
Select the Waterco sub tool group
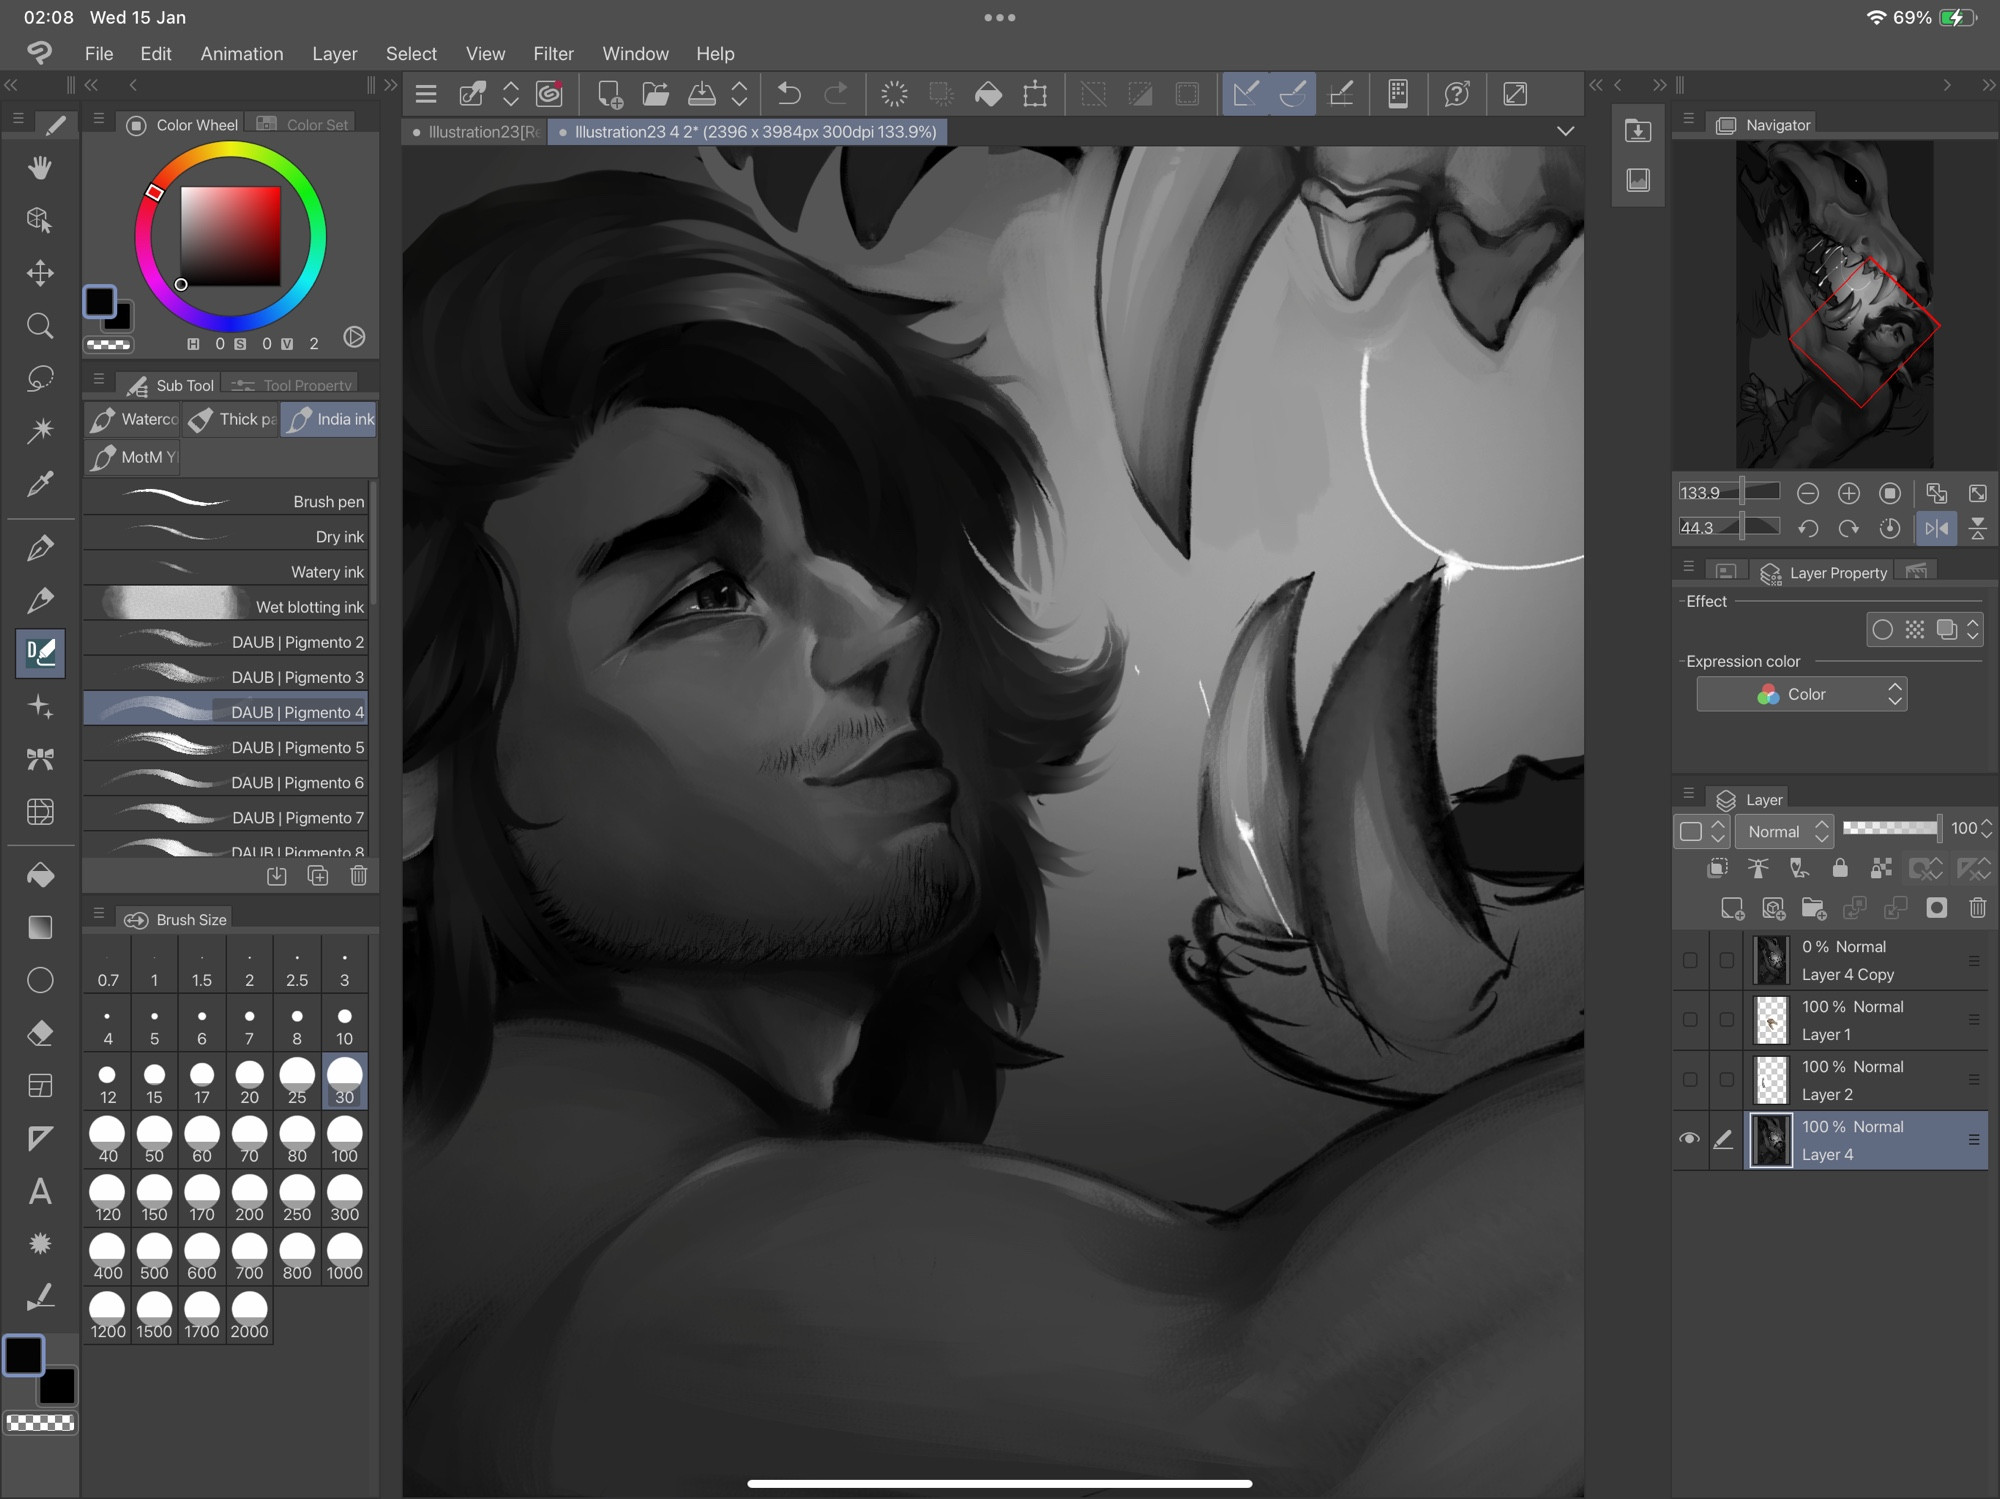132,420
